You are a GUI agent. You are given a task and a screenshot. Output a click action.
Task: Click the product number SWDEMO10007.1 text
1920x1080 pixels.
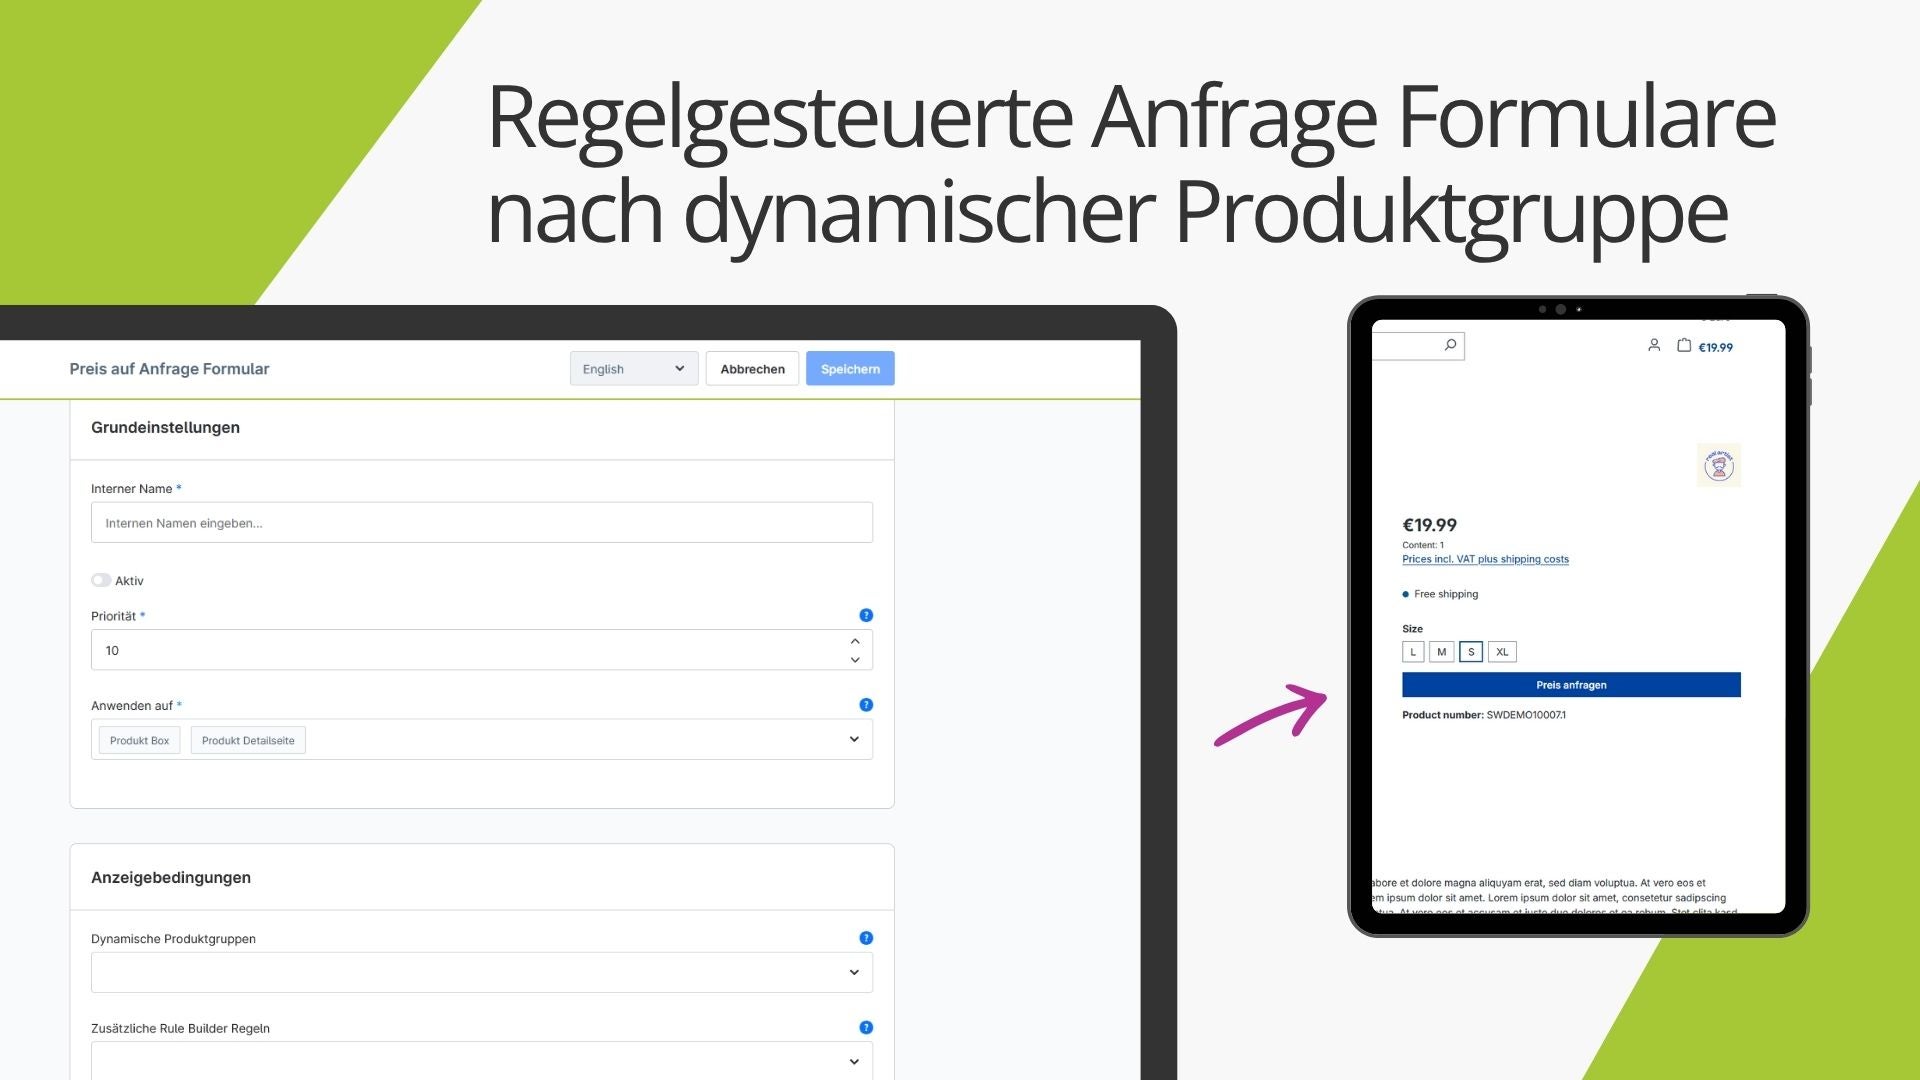click(x=1526, y=715)
